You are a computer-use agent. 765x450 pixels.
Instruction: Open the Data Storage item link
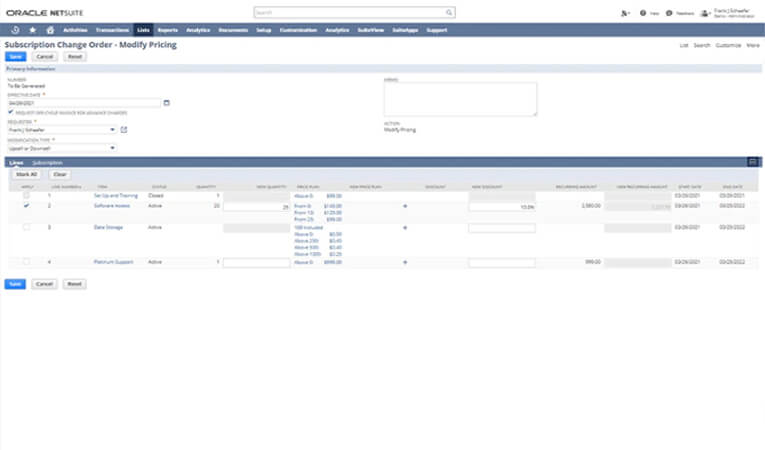click(108, 227)
